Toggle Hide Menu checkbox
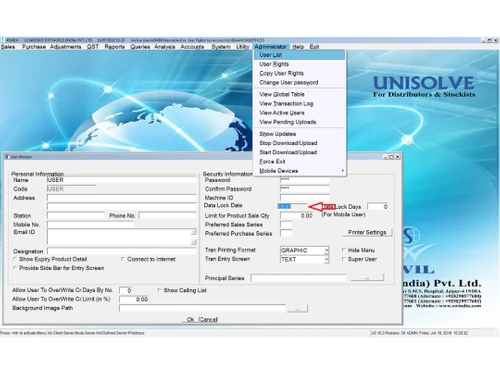Screen dimensions: 500x375 (344, 250)
